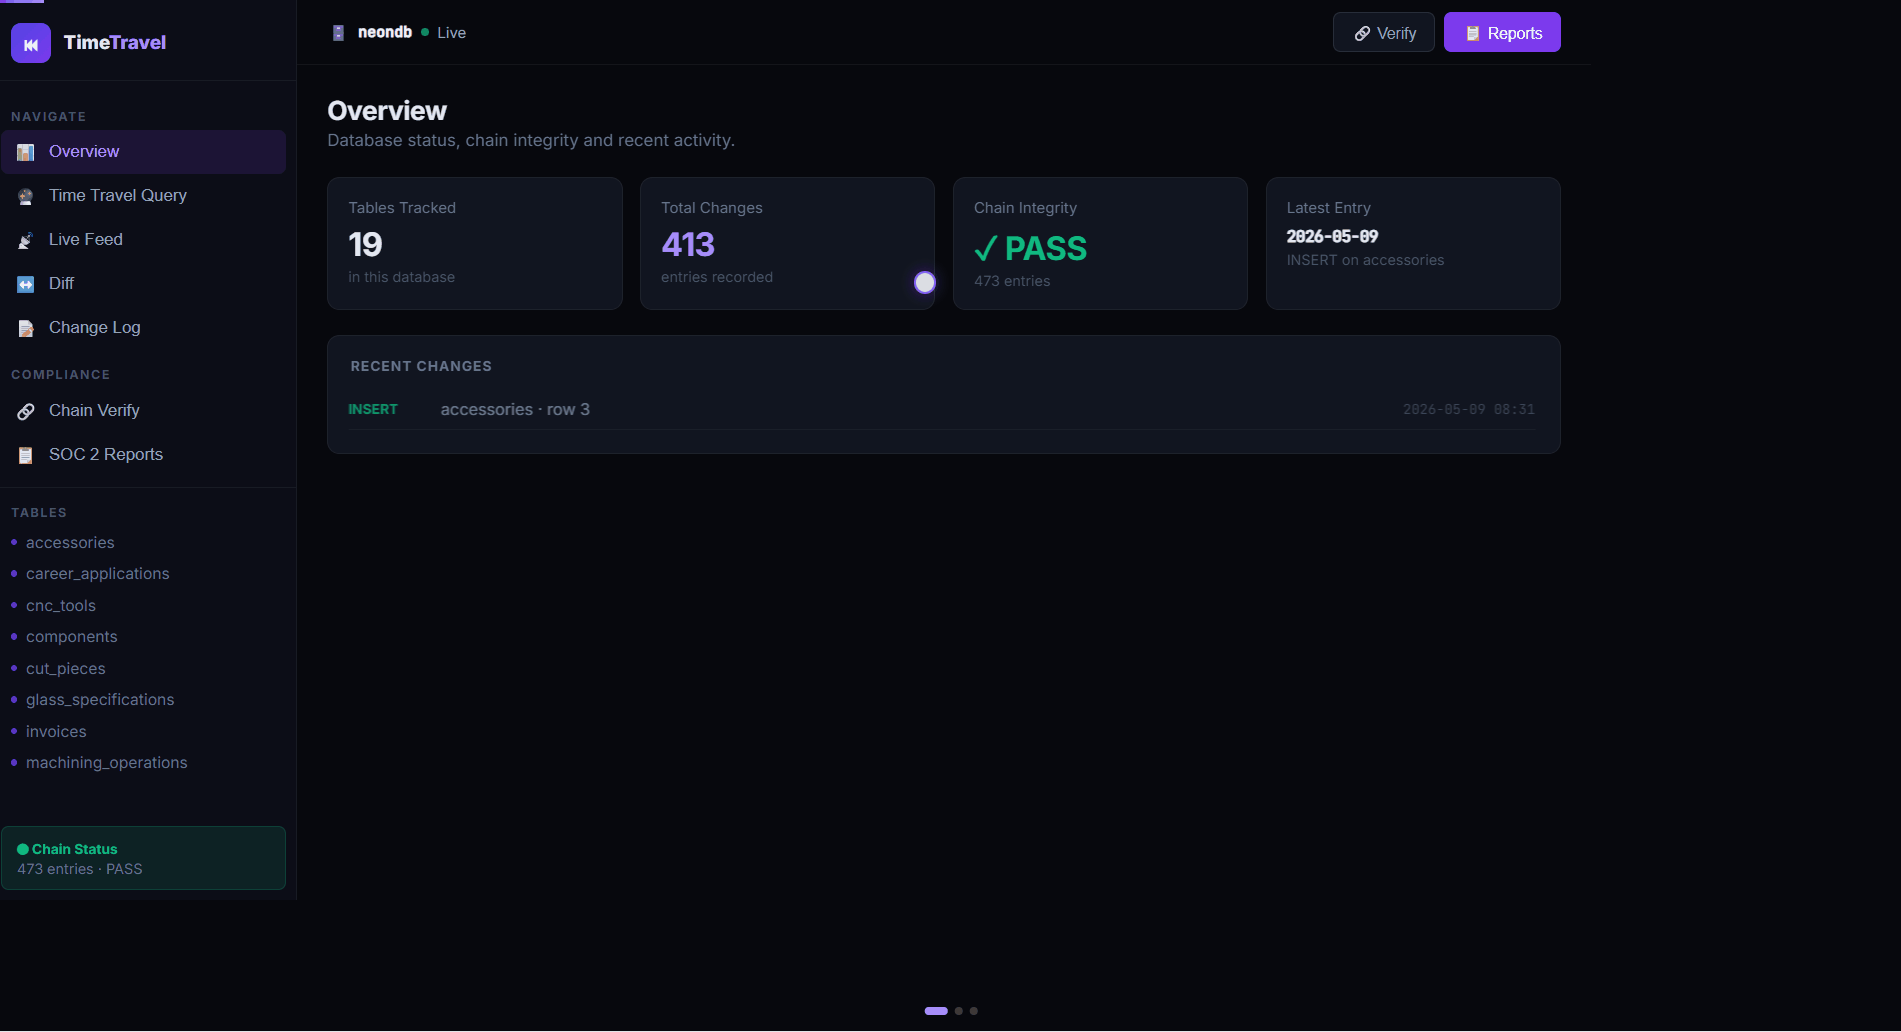Click the Chain Integrity PASS card
Image resolution: width=1901 pixels, height=1032 pixels.
1100,243
